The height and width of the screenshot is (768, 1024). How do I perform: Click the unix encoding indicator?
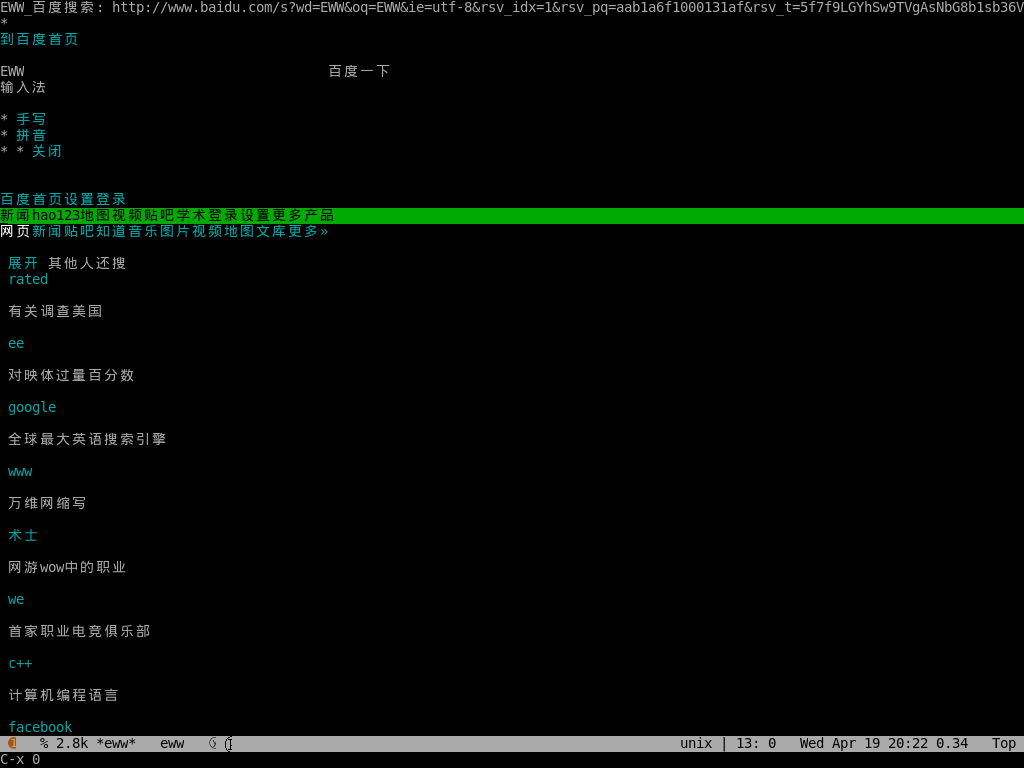(696, 743)
